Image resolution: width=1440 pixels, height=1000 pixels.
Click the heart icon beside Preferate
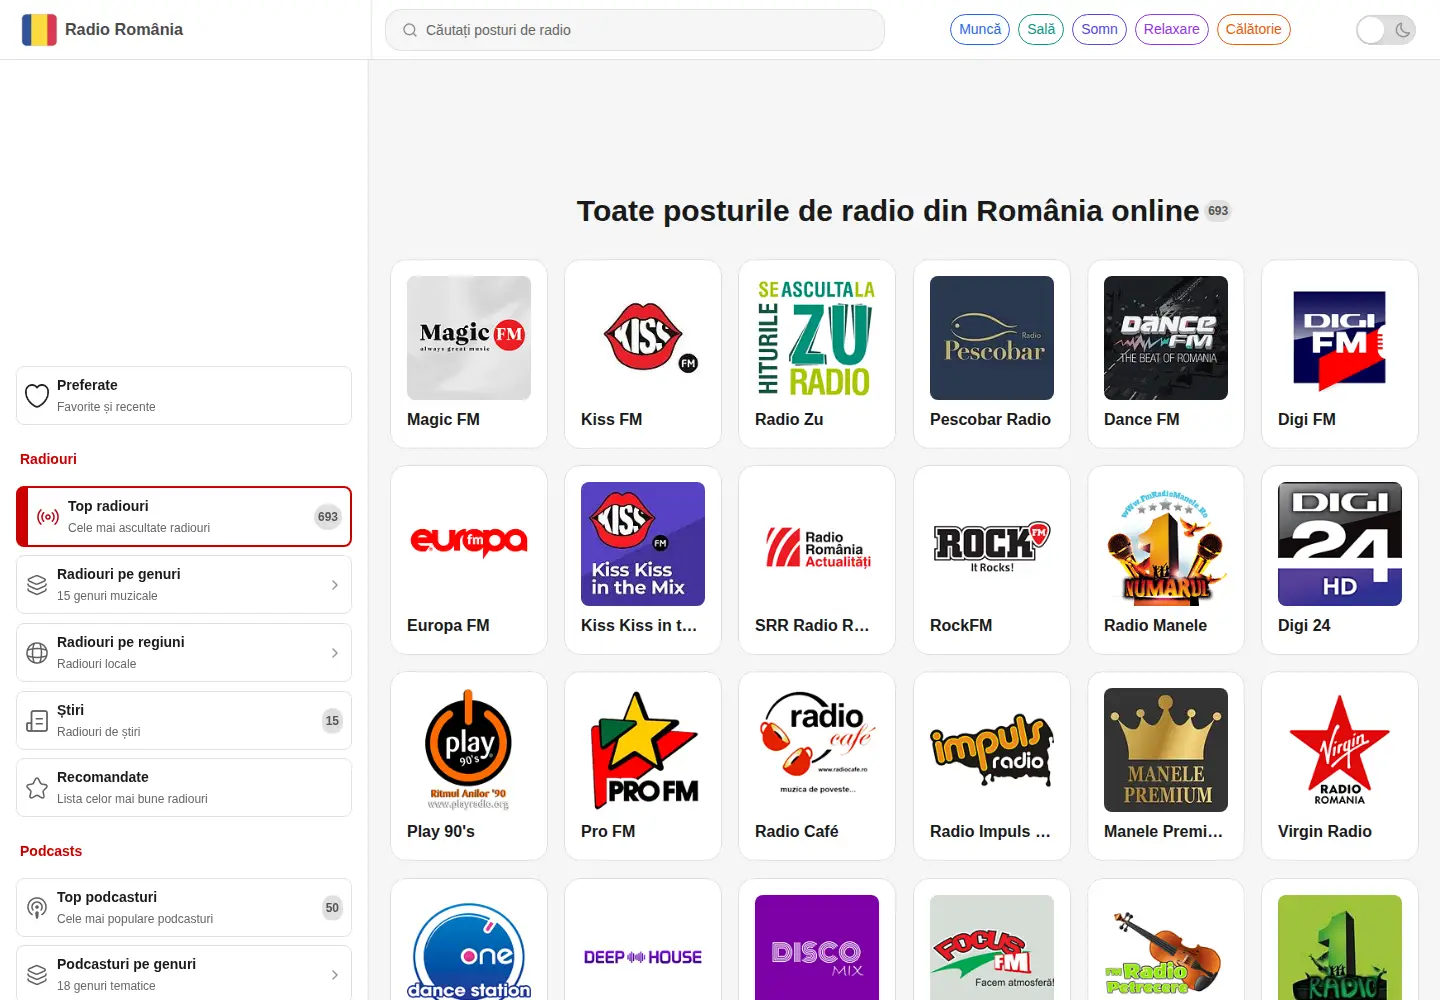pyautogui.click(x=37, y=396)
